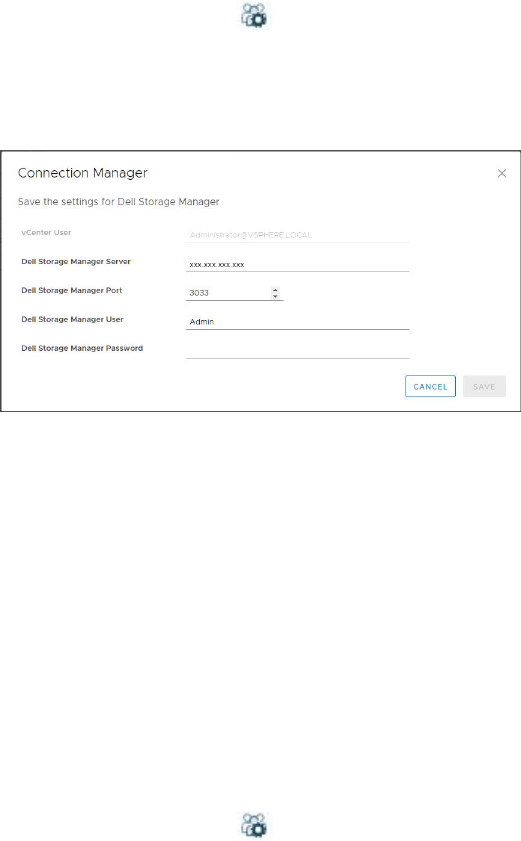Click the Connection Manager dialog title
The image size is (521, 841).
pyautogui.click(x=83, y=173)
